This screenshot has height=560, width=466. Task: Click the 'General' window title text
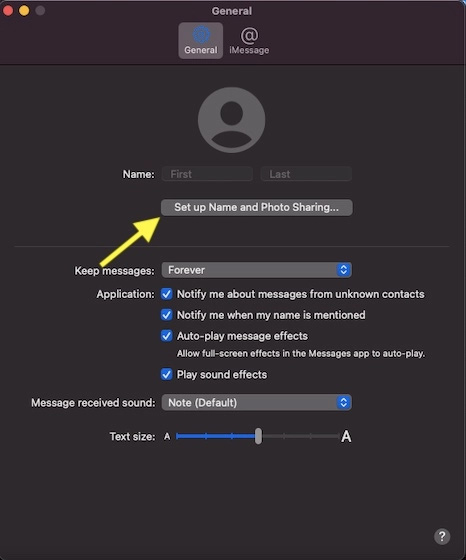(x=232, y=11)
